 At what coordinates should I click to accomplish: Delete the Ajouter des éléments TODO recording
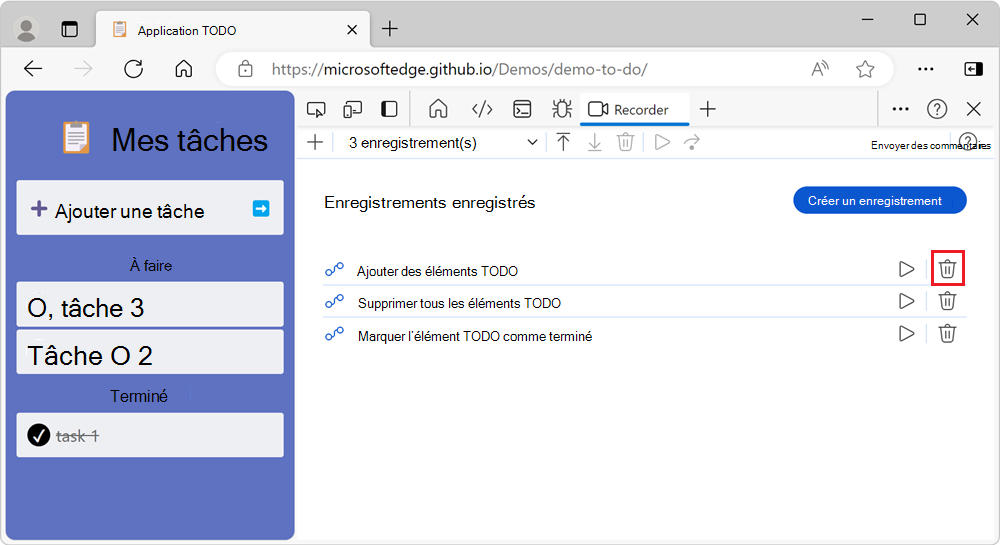[x=948, y=269]
